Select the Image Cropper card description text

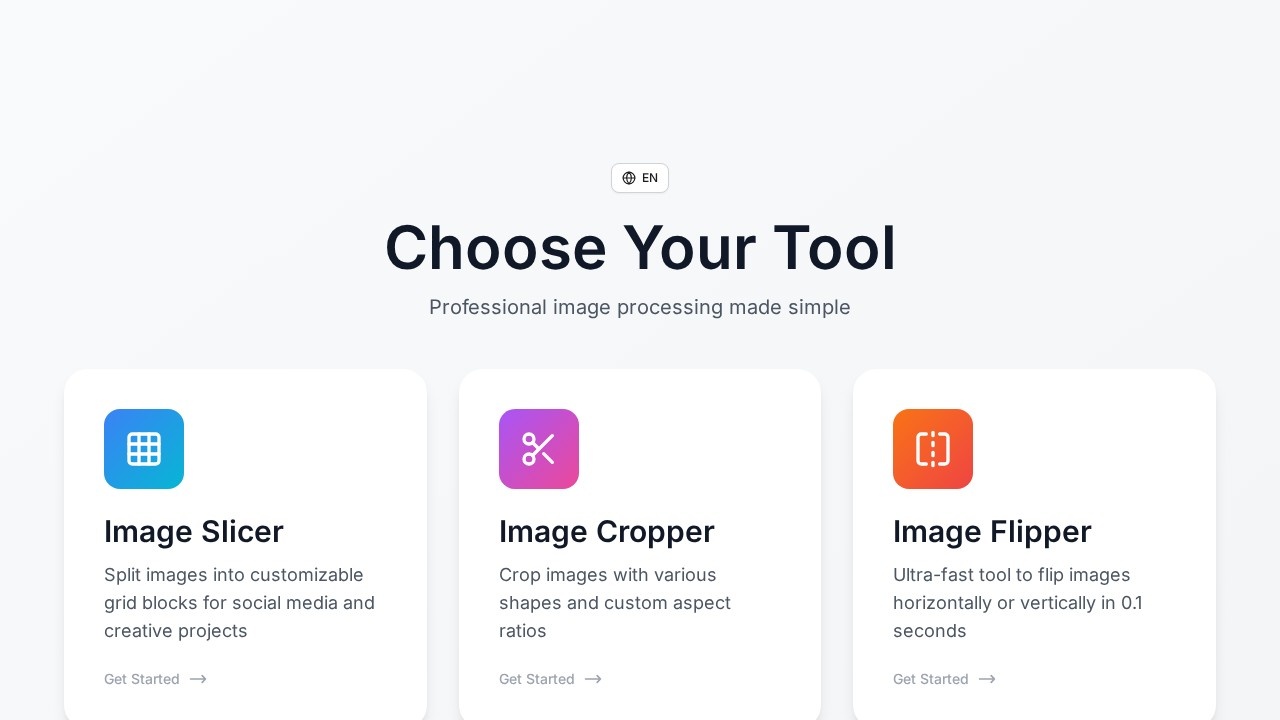coord(615,603)
